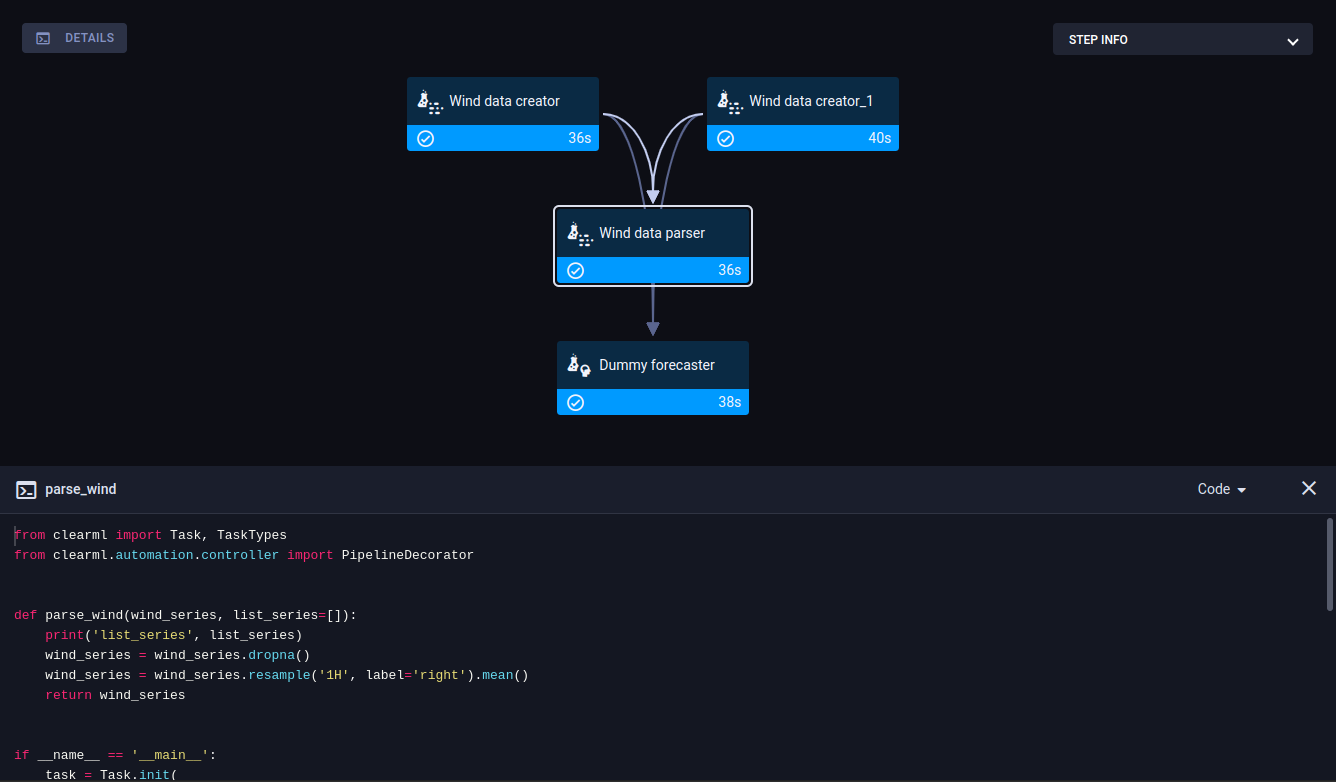Click the DETAILS button
The height and width of the screenshot is (782, 1336).
(74, 37)
